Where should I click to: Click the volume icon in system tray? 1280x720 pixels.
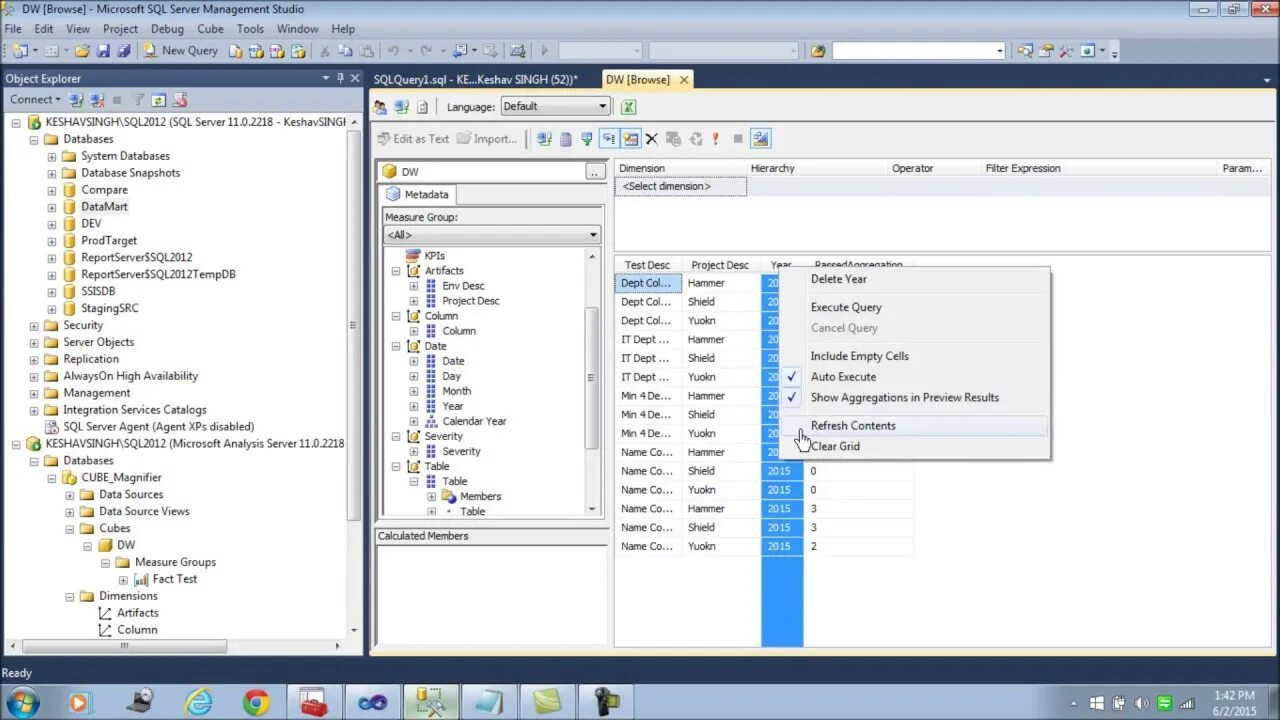[1139, 703]
